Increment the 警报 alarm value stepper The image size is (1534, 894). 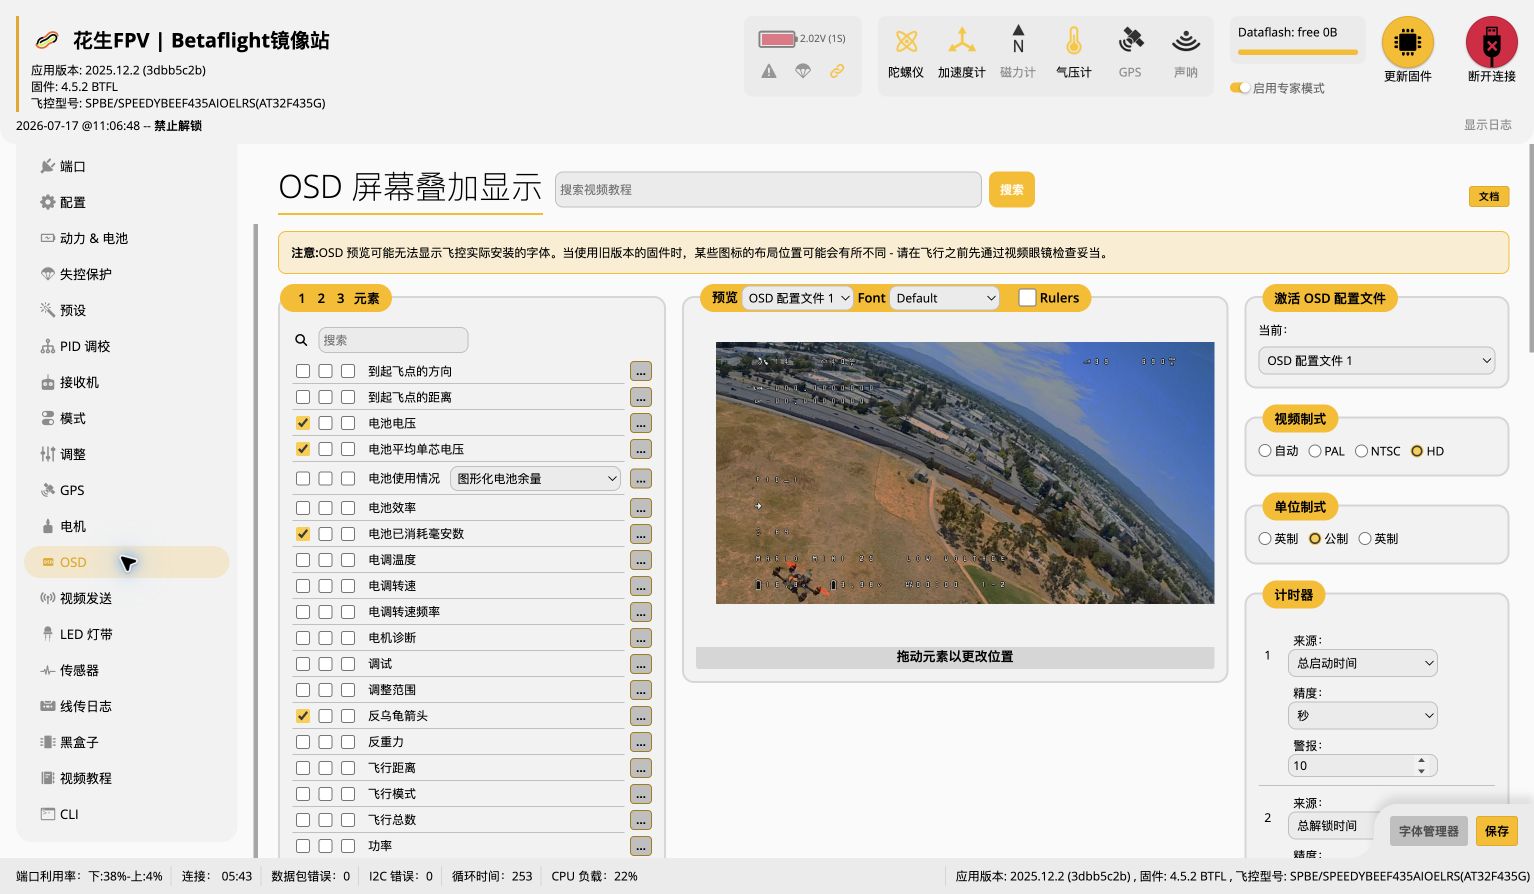coord(1422,761)
